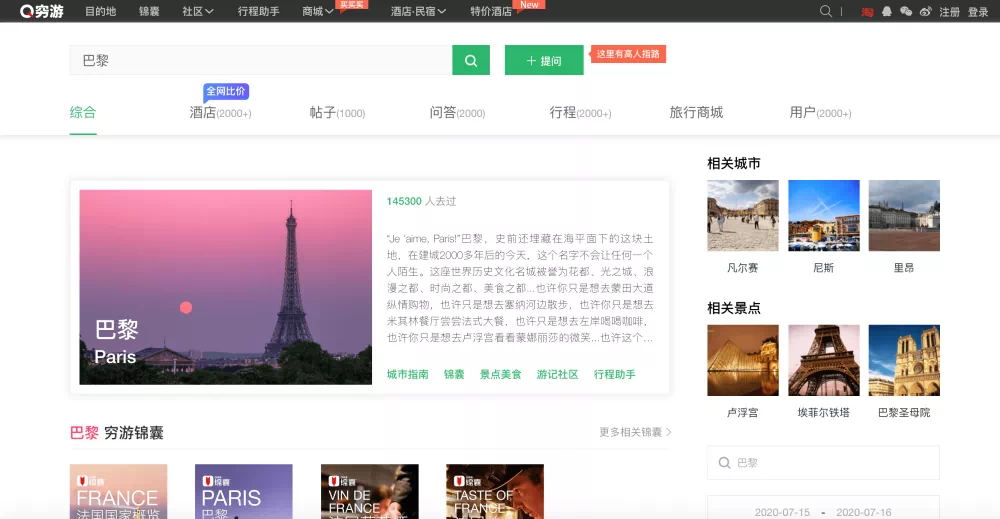Image resolution: width=1000 pixels, height=519 pixels.
Task: Click the green search magnifier button
Action: [471, 60]
